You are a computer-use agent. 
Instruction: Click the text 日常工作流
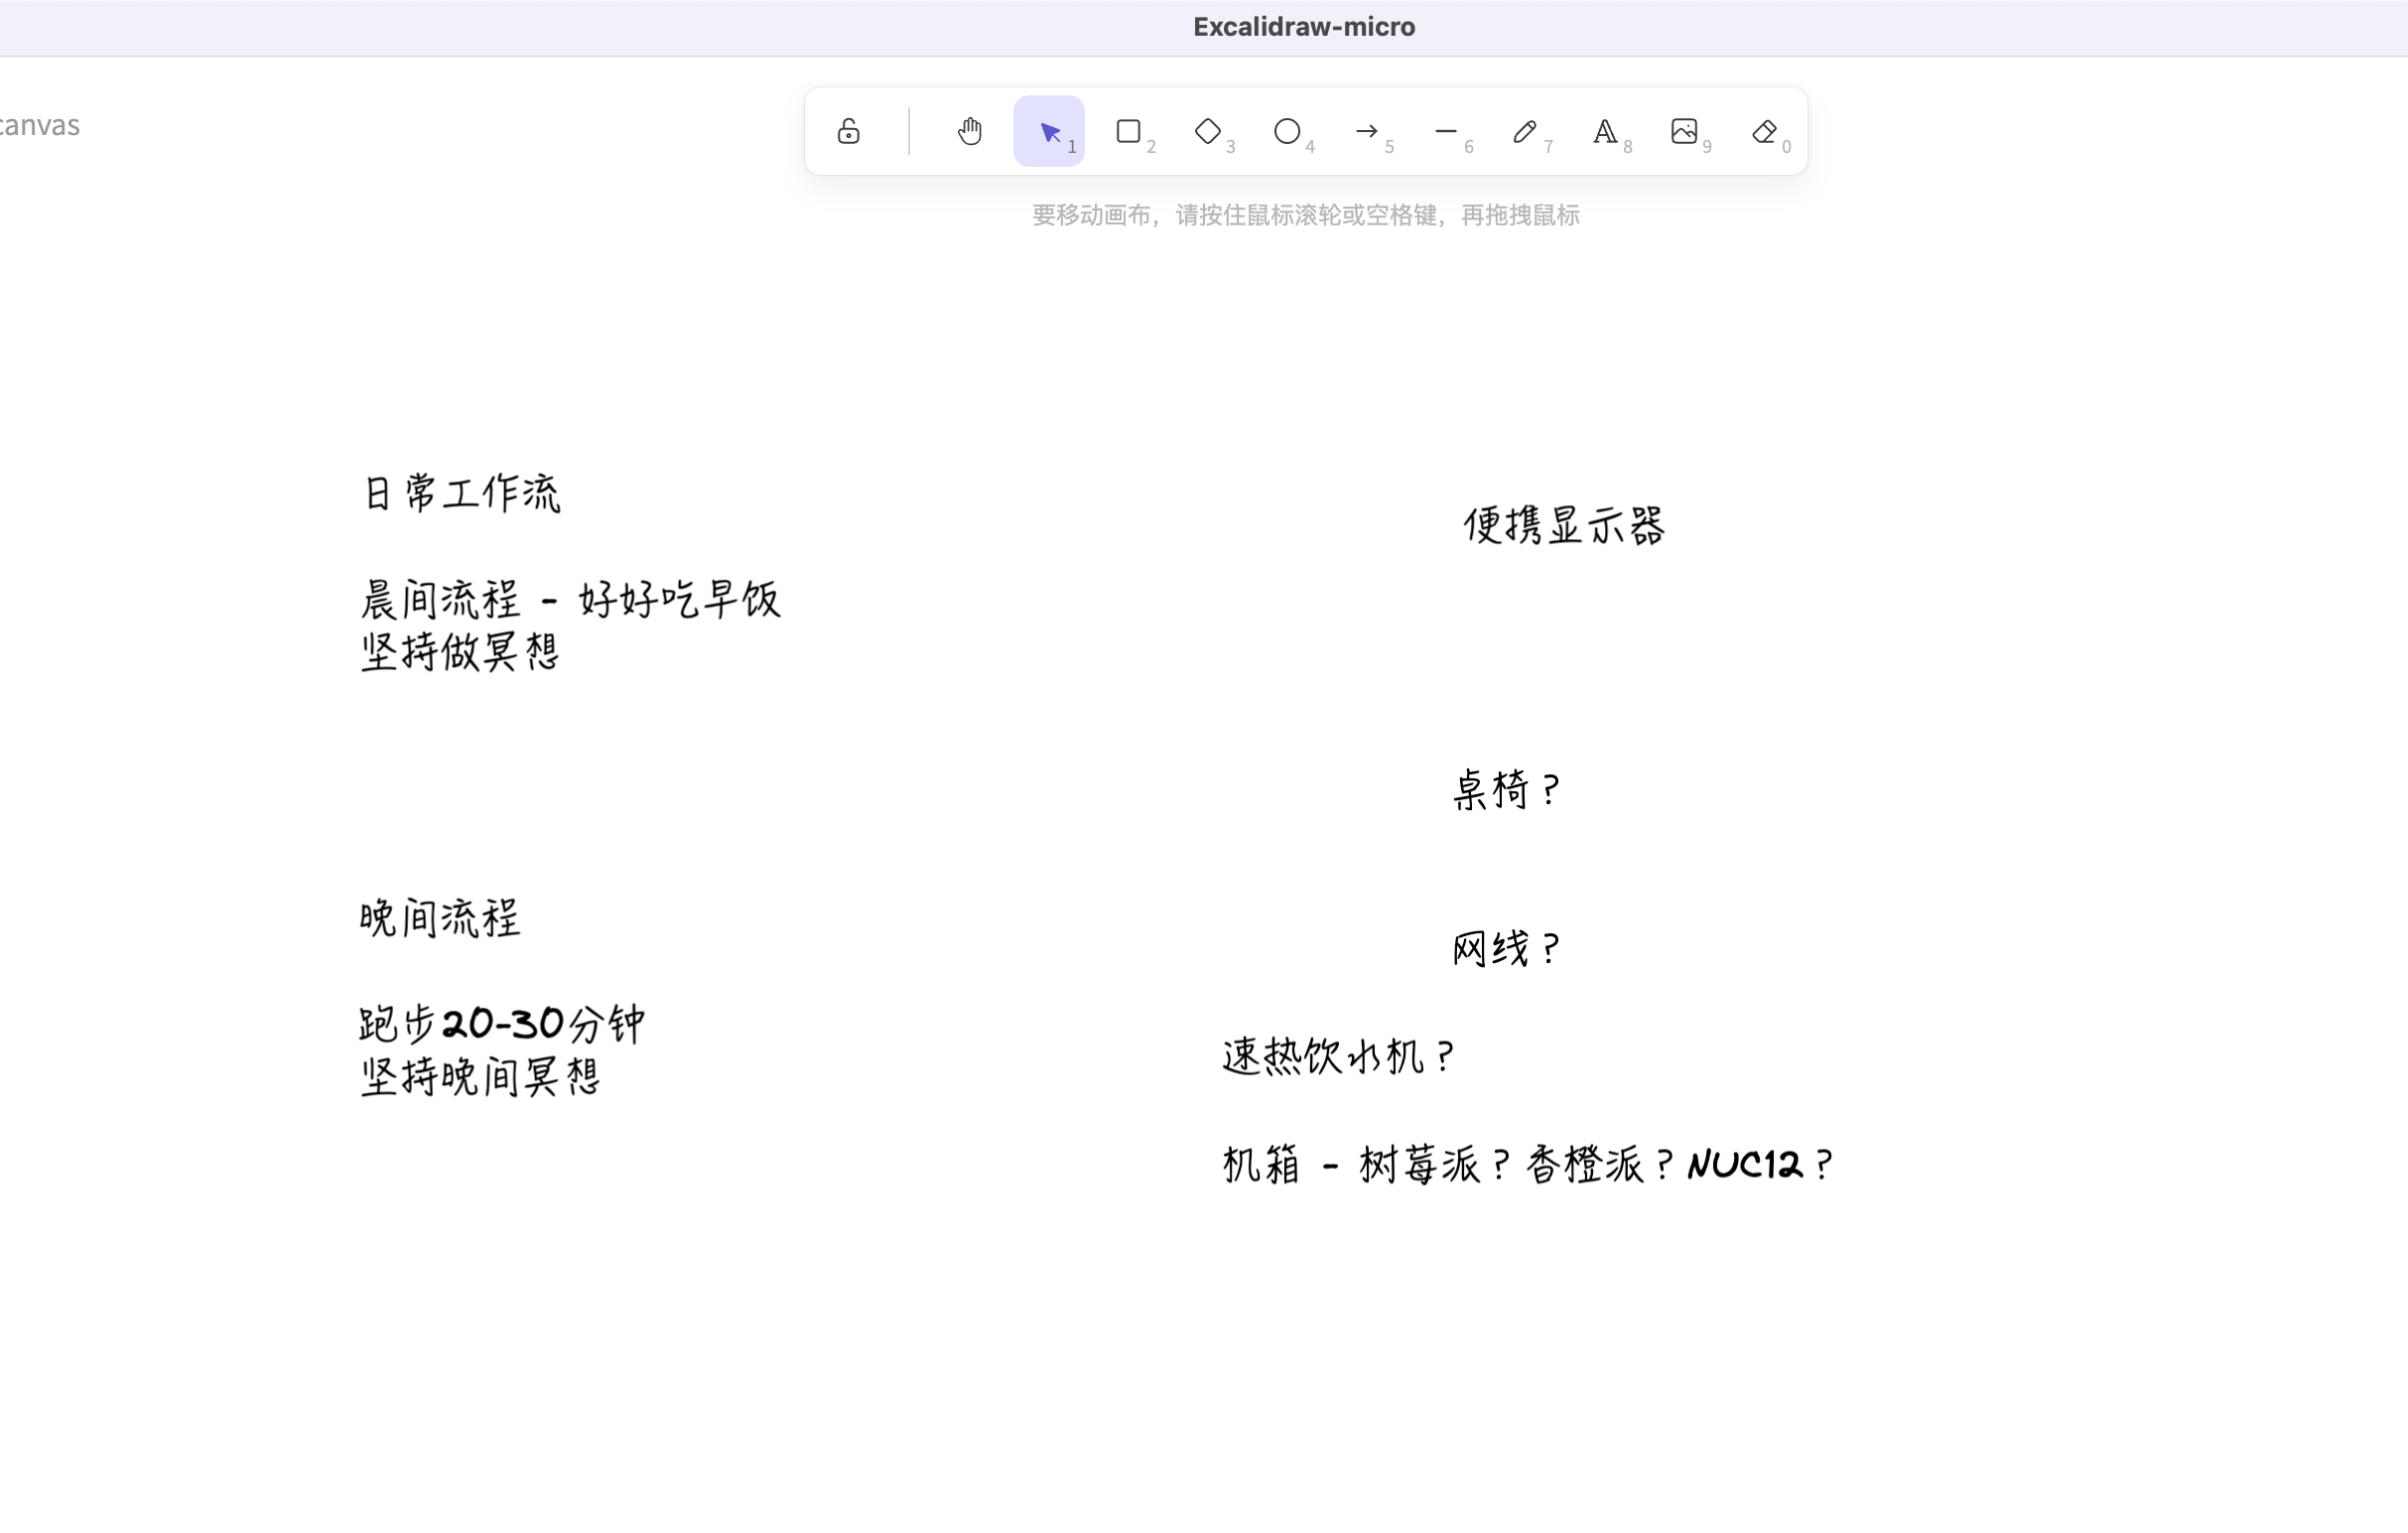pyautogui.click(x=461, y=494)
